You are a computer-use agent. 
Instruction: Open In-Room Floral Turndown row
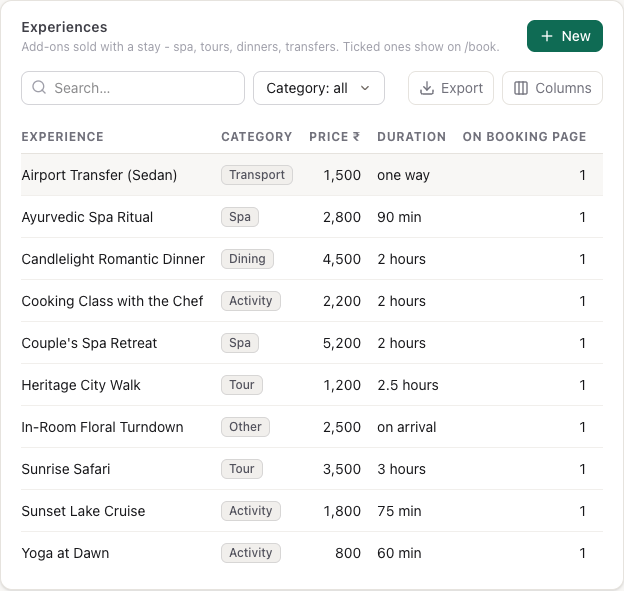coord(312,427)
